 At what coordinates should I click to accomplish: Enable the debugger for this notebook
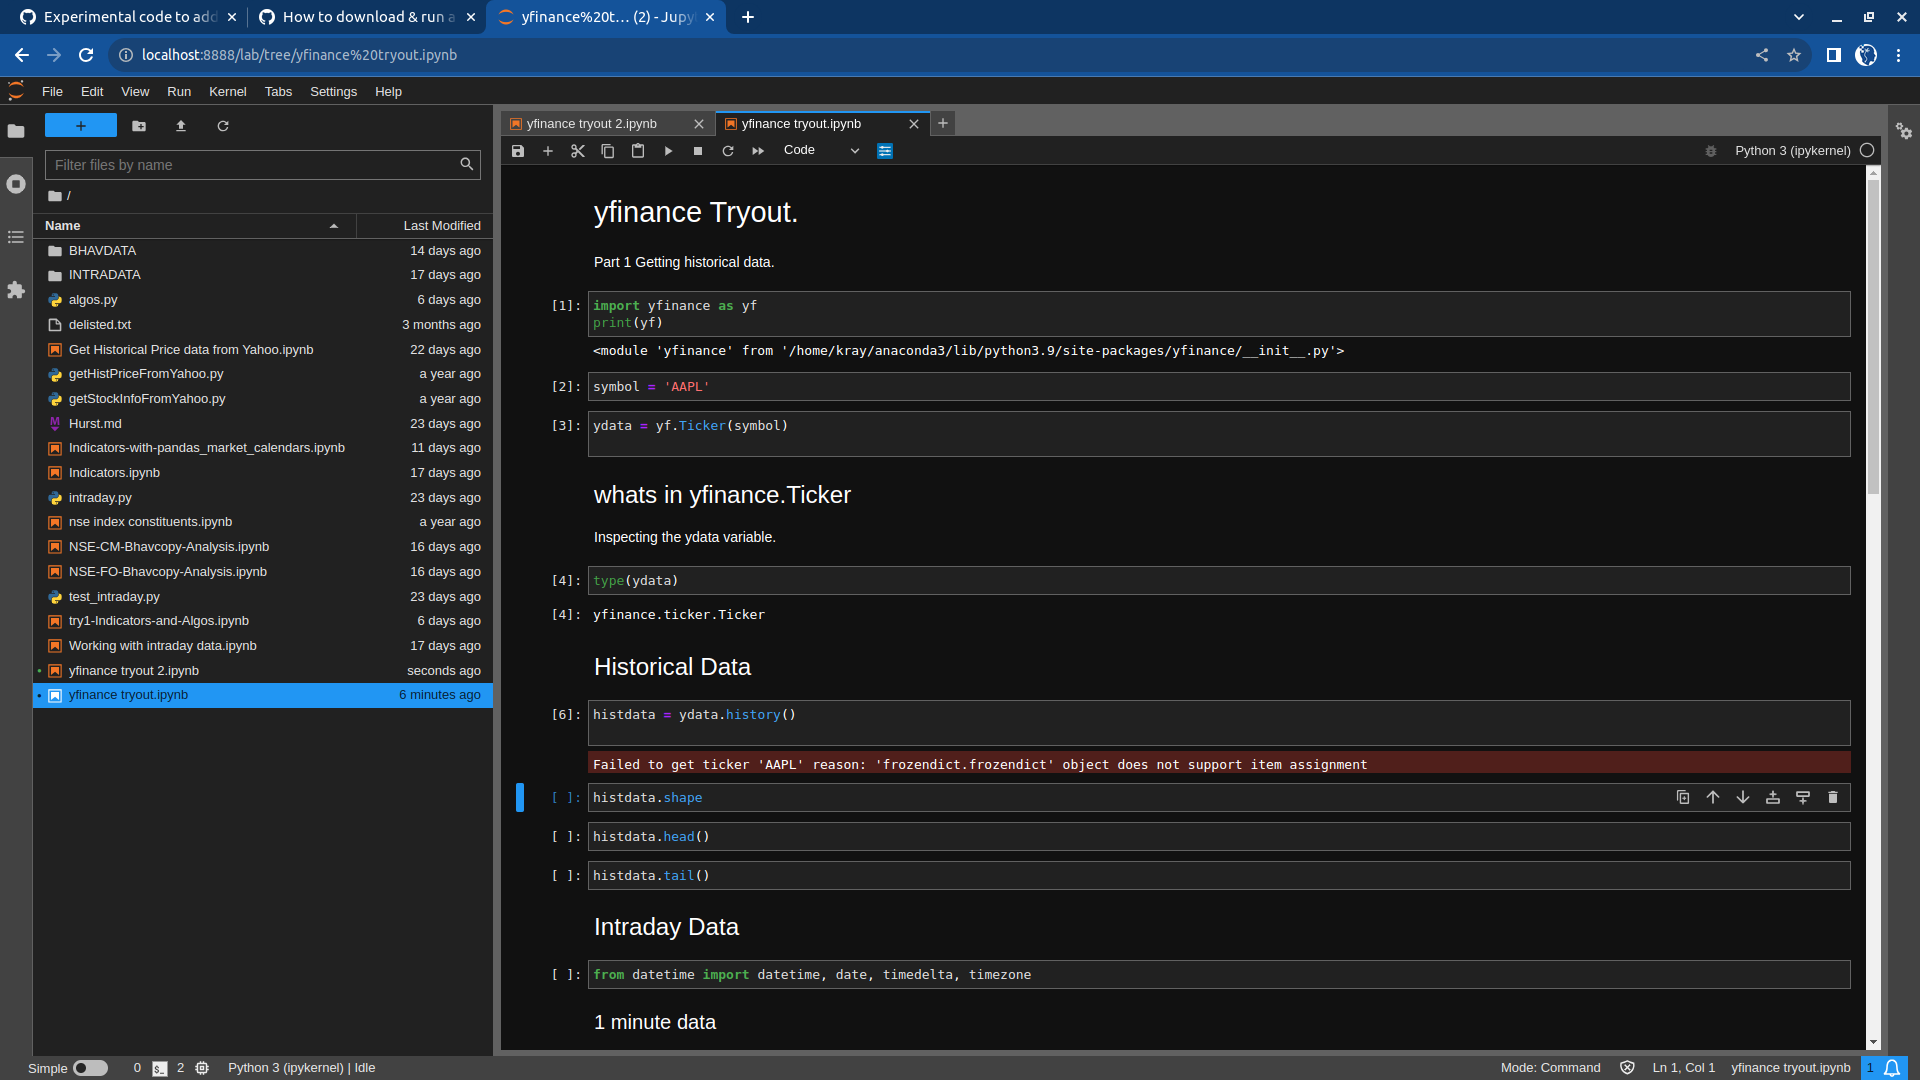tap(1710, 151)
